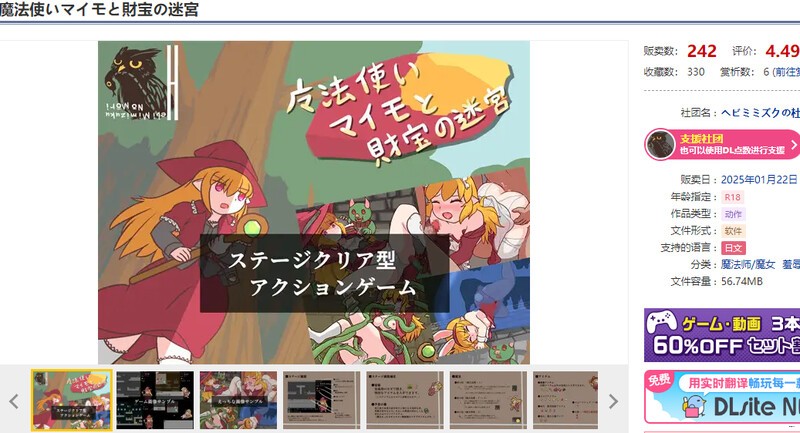Image resolution: width=800 pixels, height=433 pixels.
Task: Click the previous thumbnail arrow
Action: (14, 401)
